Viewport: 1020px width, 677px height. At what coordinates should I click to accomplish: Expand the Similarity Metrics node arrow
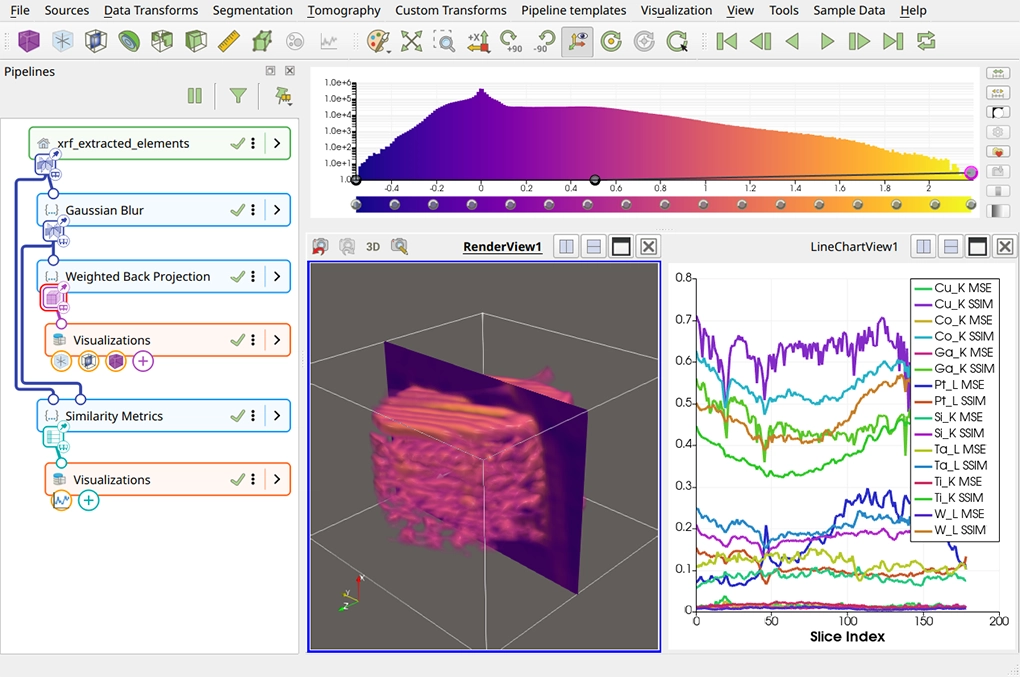[x=277, y=416]
